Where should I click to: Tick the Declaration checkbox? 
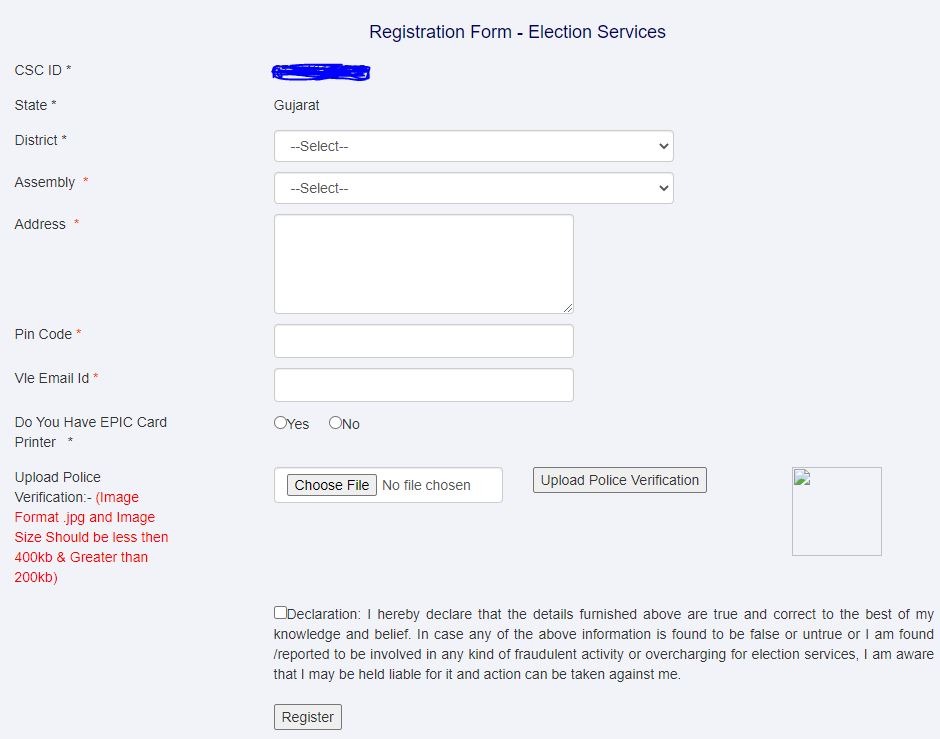click(280, 613)
